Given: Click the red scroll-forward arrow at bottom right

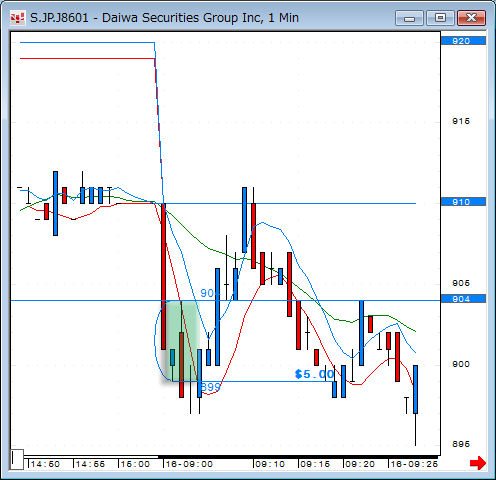Looking at the screenshot, I should [478, 463].
